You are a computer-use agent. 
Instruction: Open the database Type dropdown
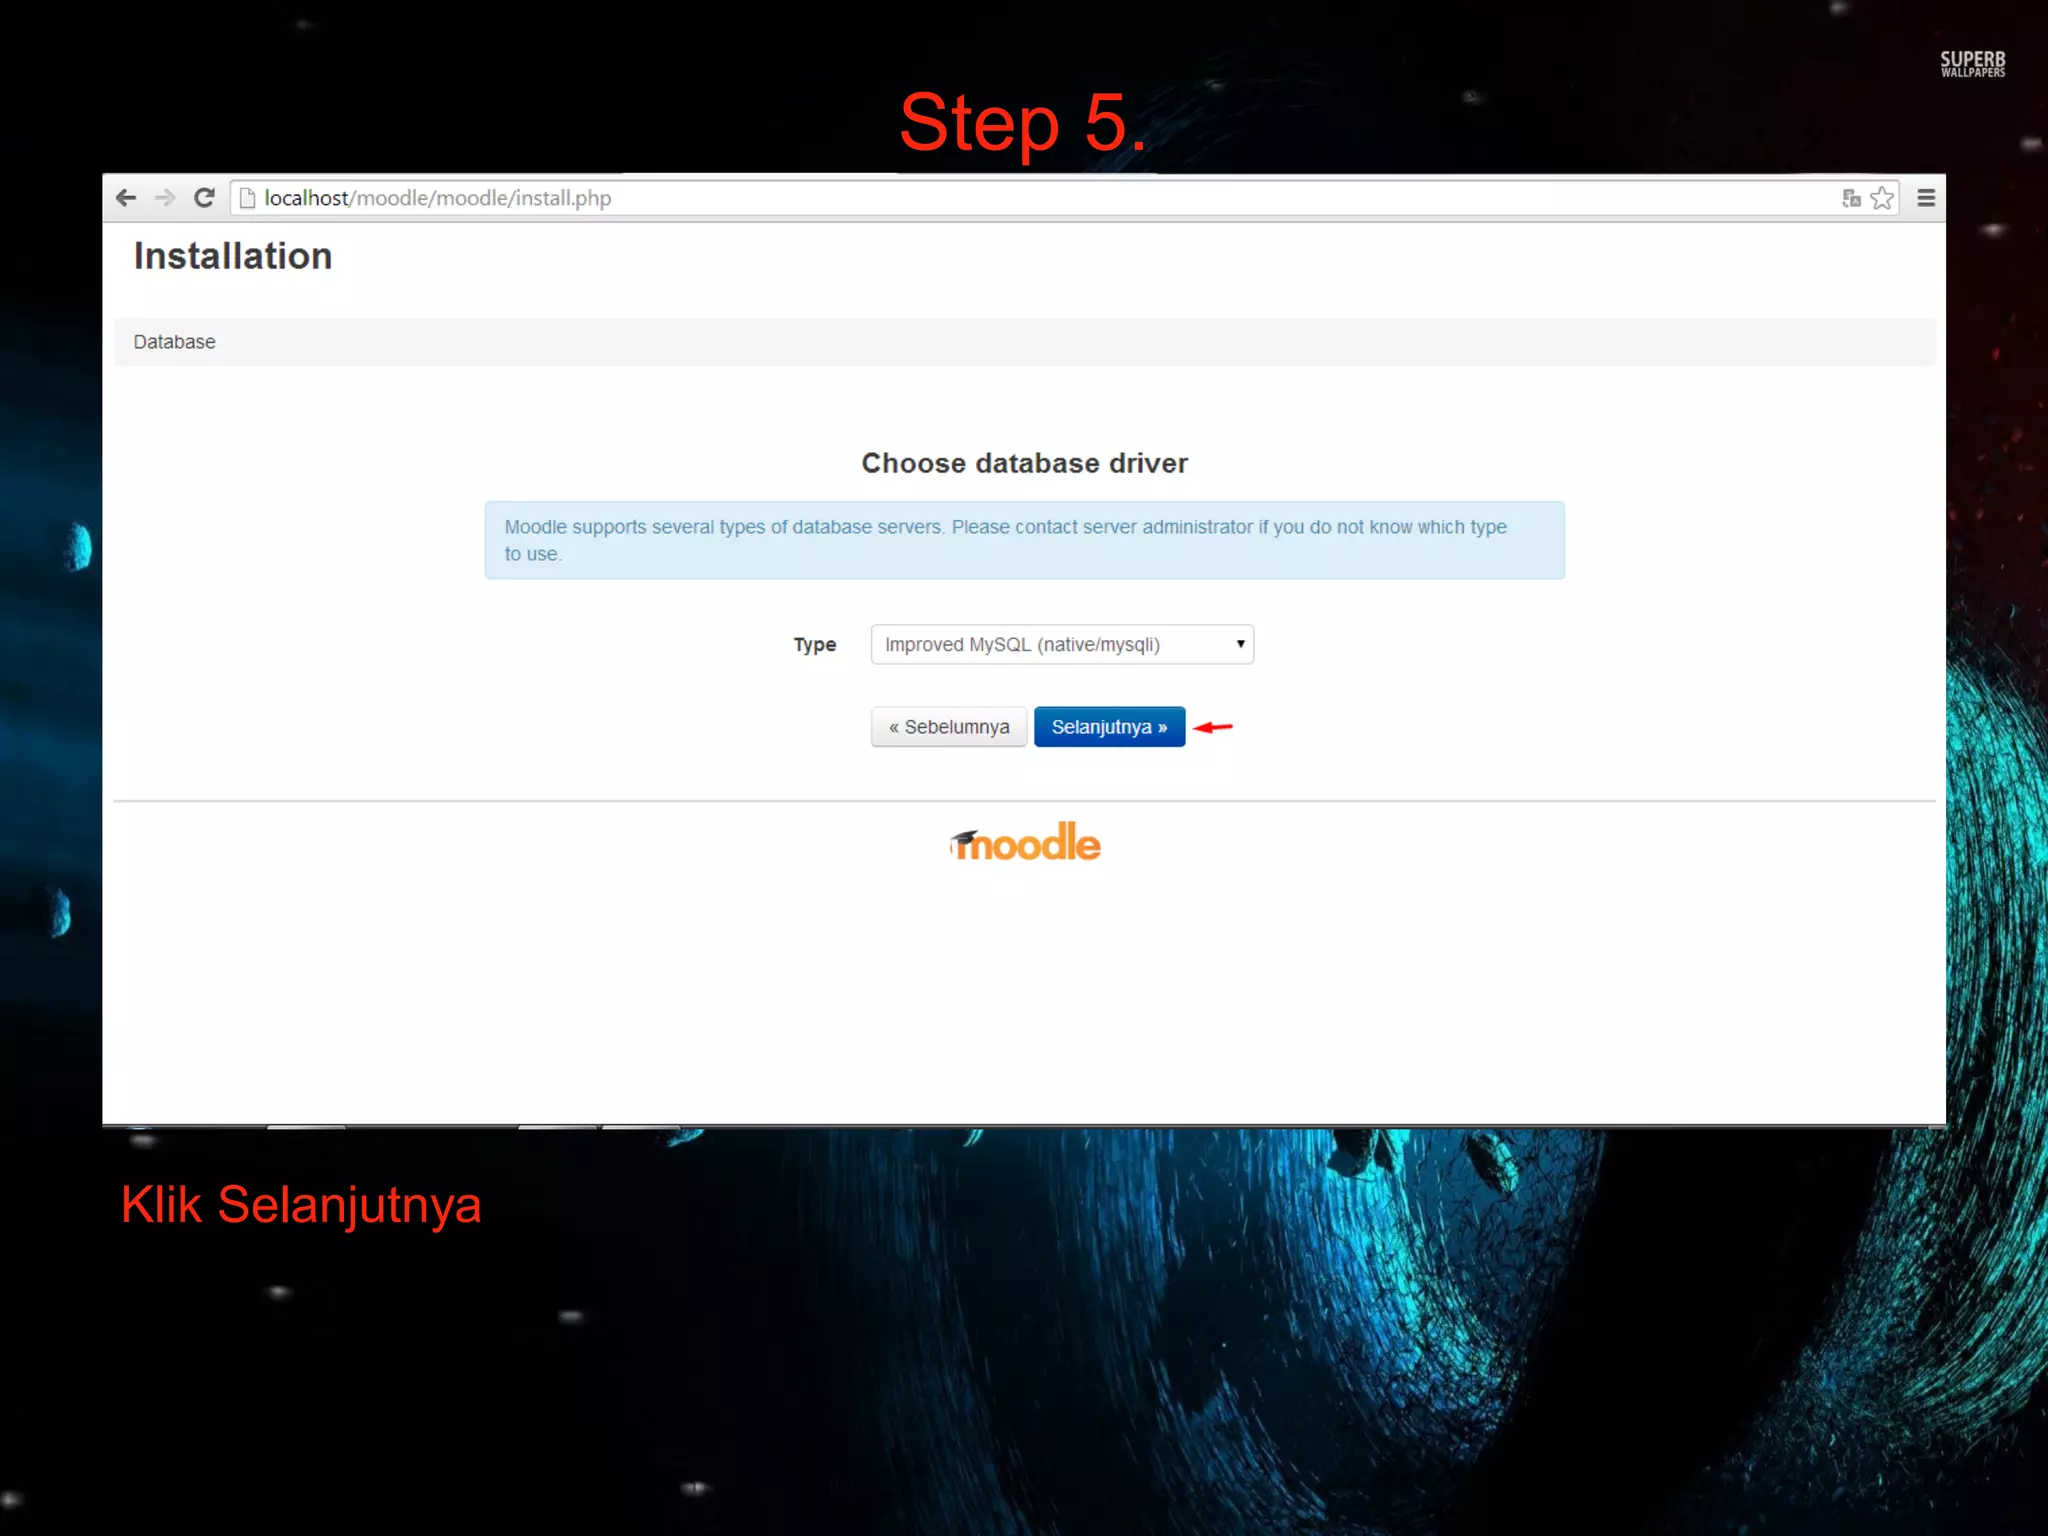click(1062, 644)
